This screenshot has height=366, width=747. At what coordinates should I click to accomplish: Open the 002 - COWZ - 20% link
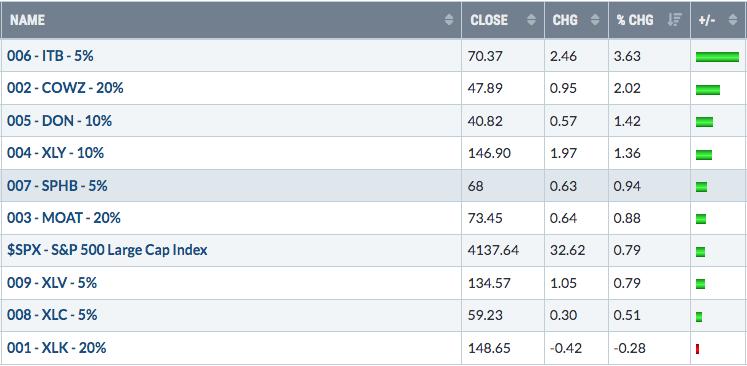click(65, 88)
